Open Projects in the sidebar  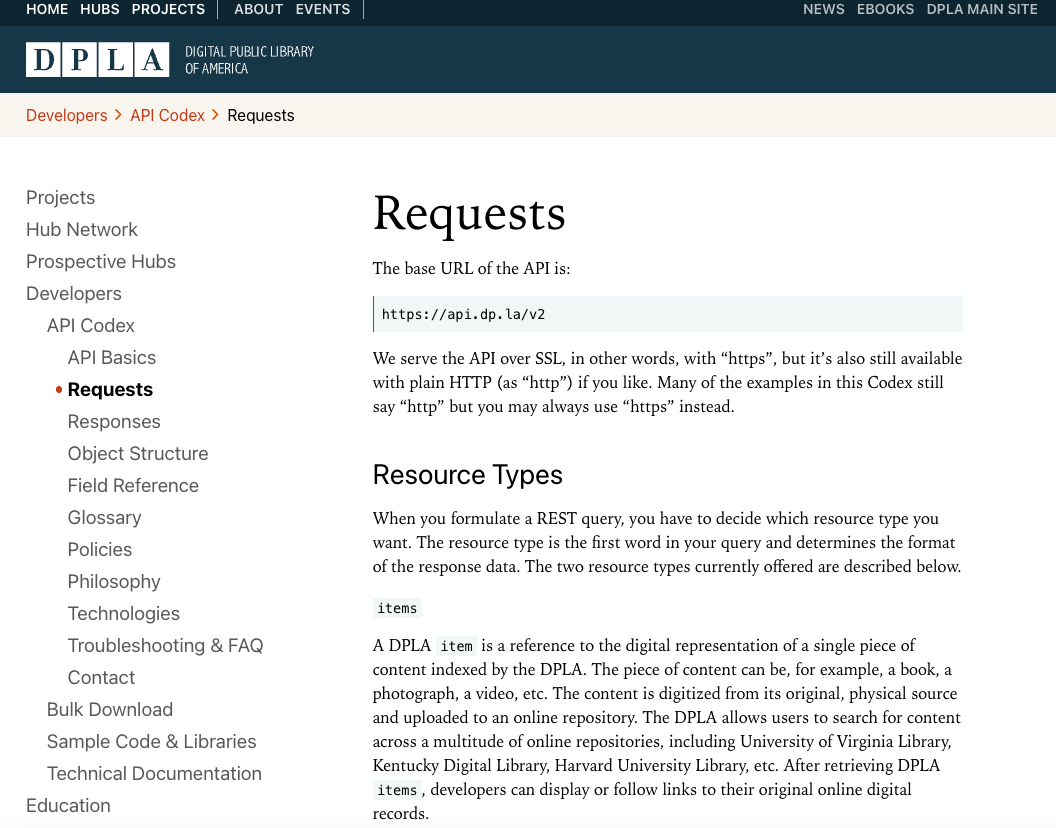click(61, 197)
